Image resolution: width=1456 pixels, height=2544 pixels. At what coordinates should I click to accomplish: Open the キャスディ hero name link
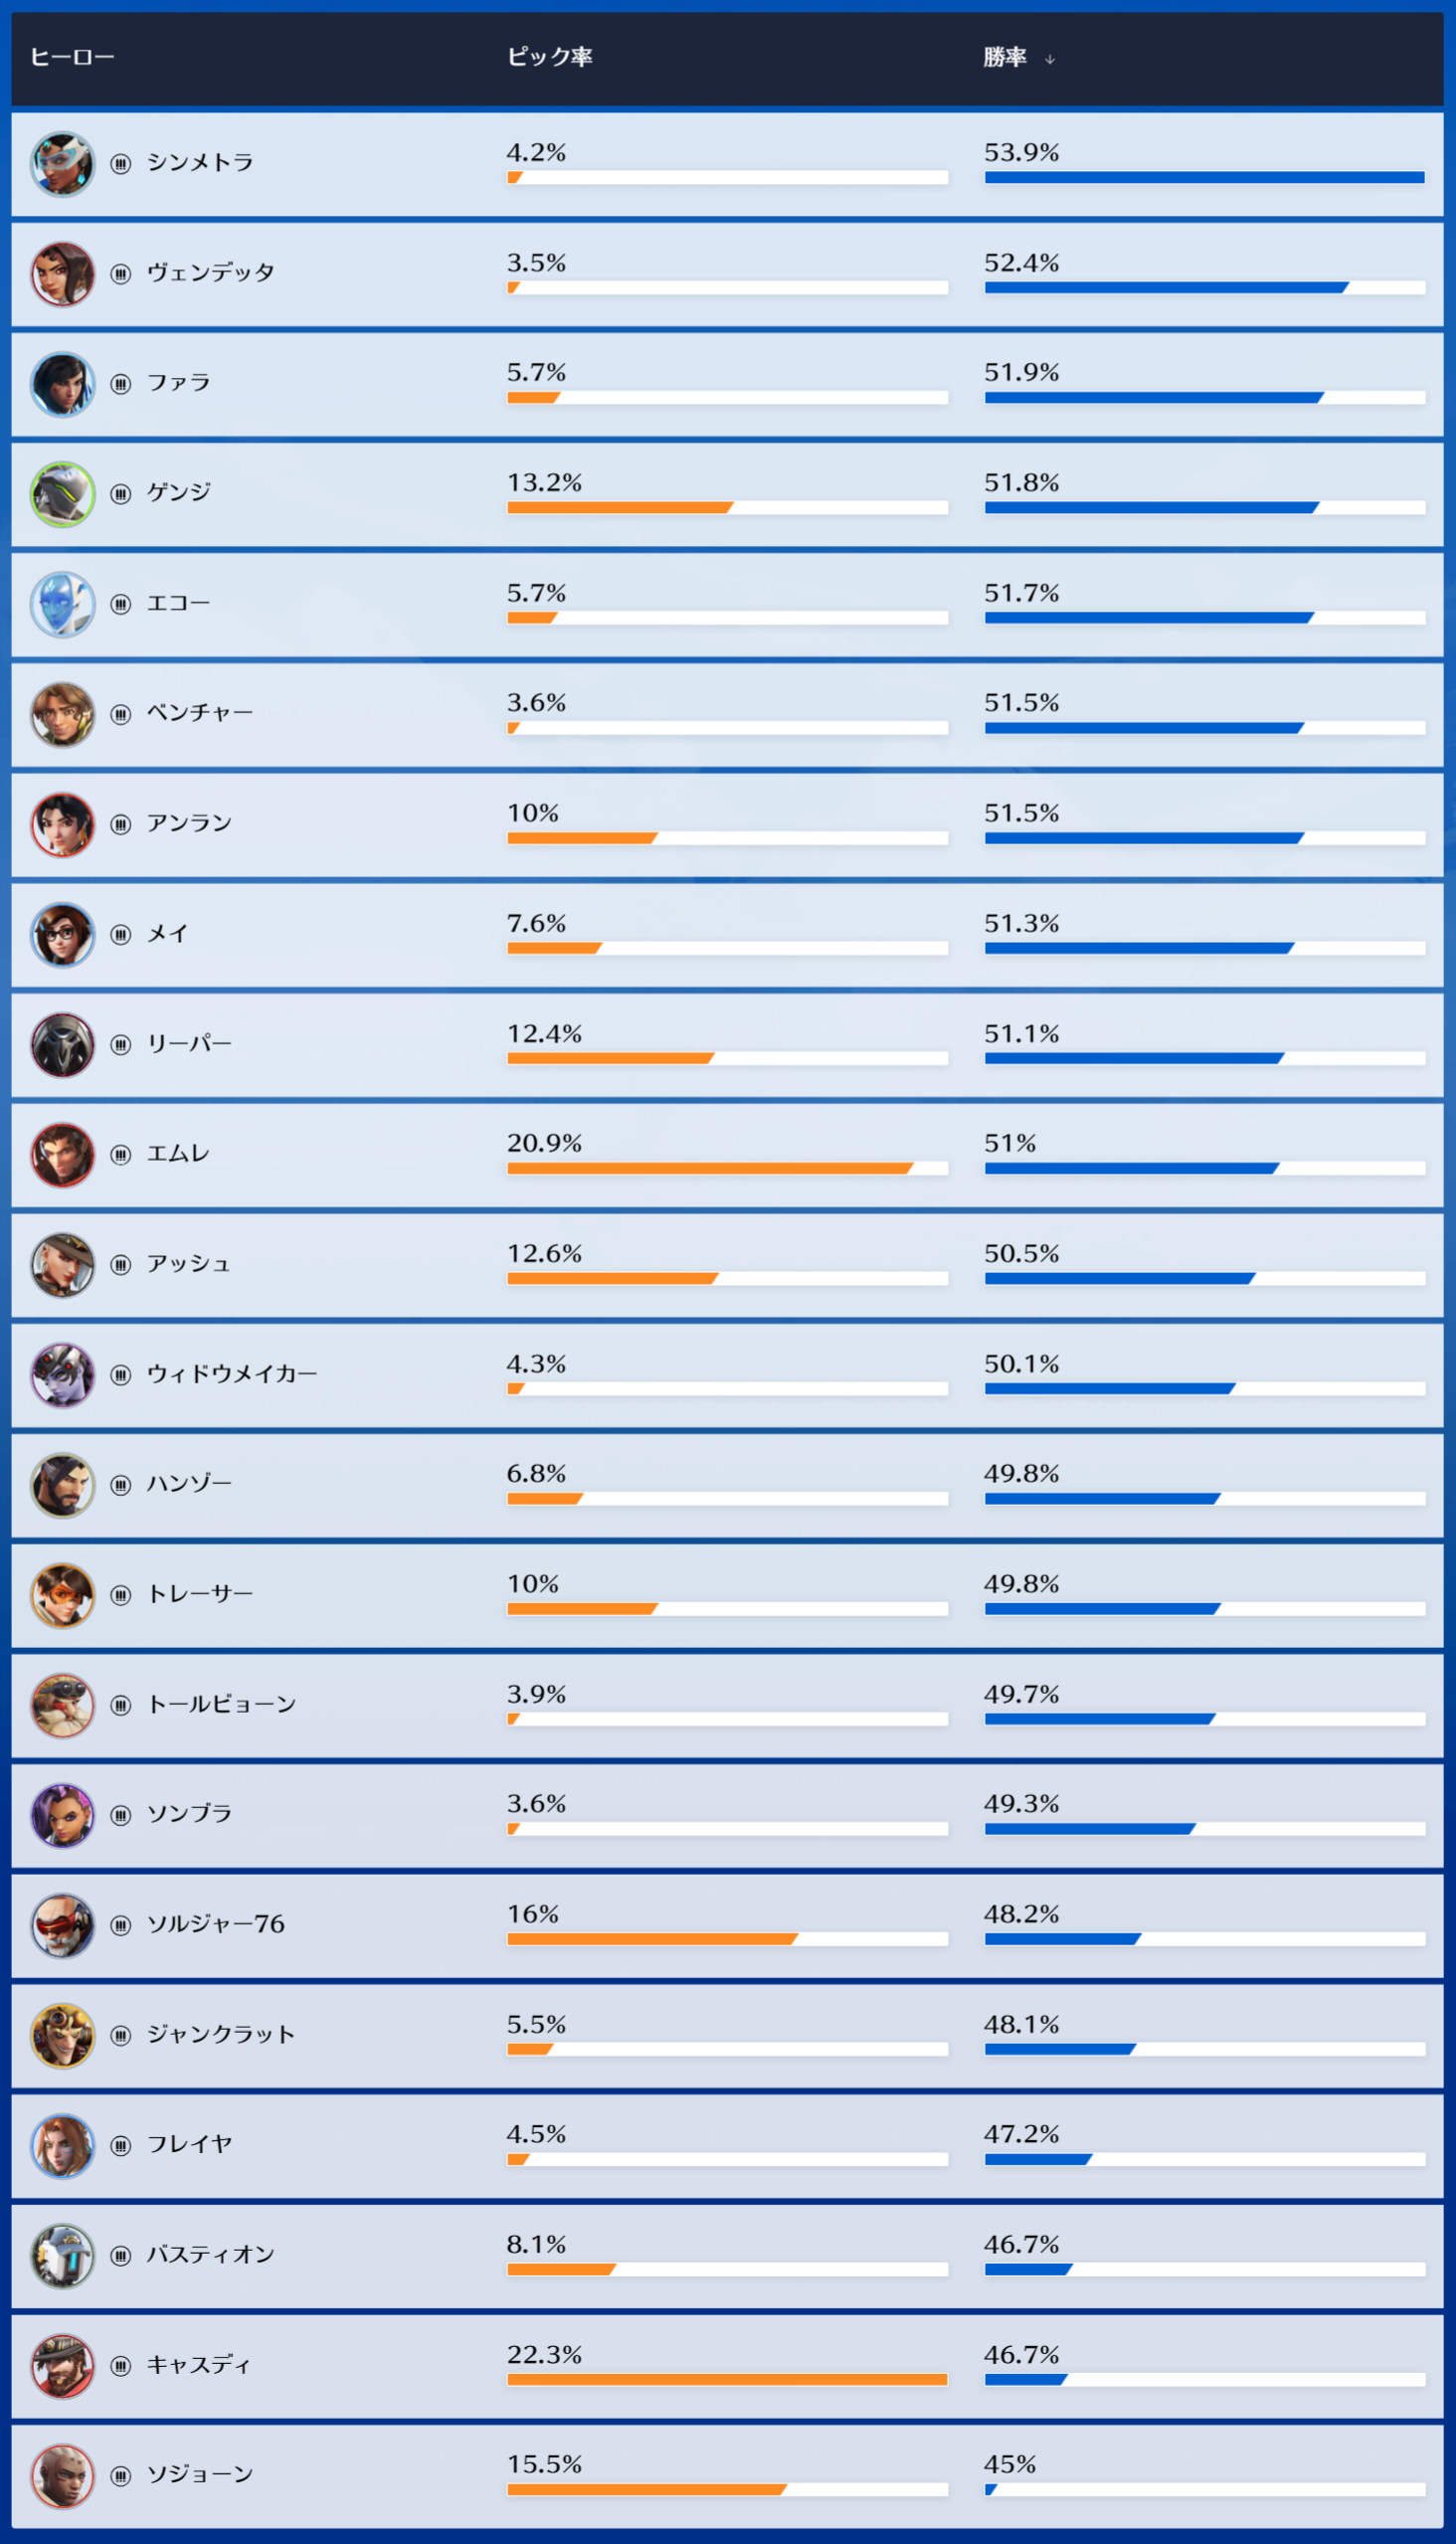(x=198, y=2365)
